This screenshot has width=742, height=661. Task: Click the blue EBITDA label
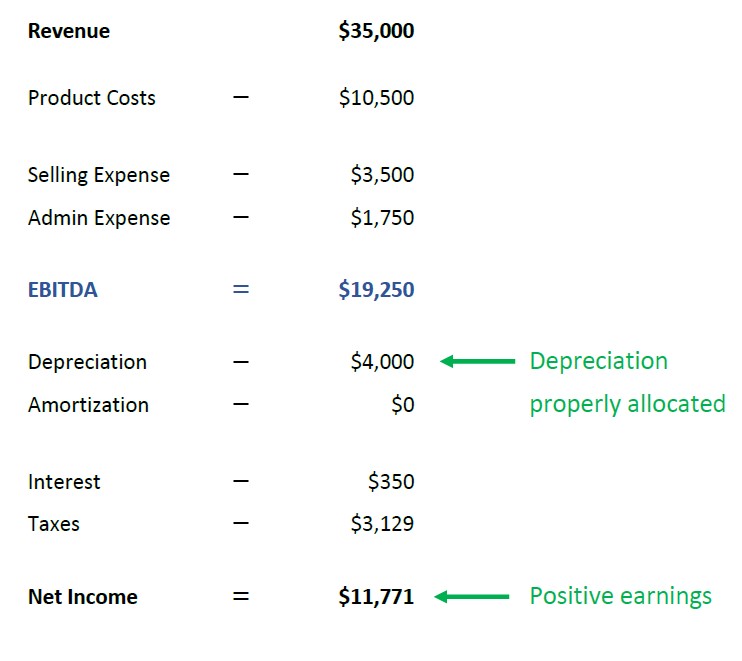coord(63,291)
